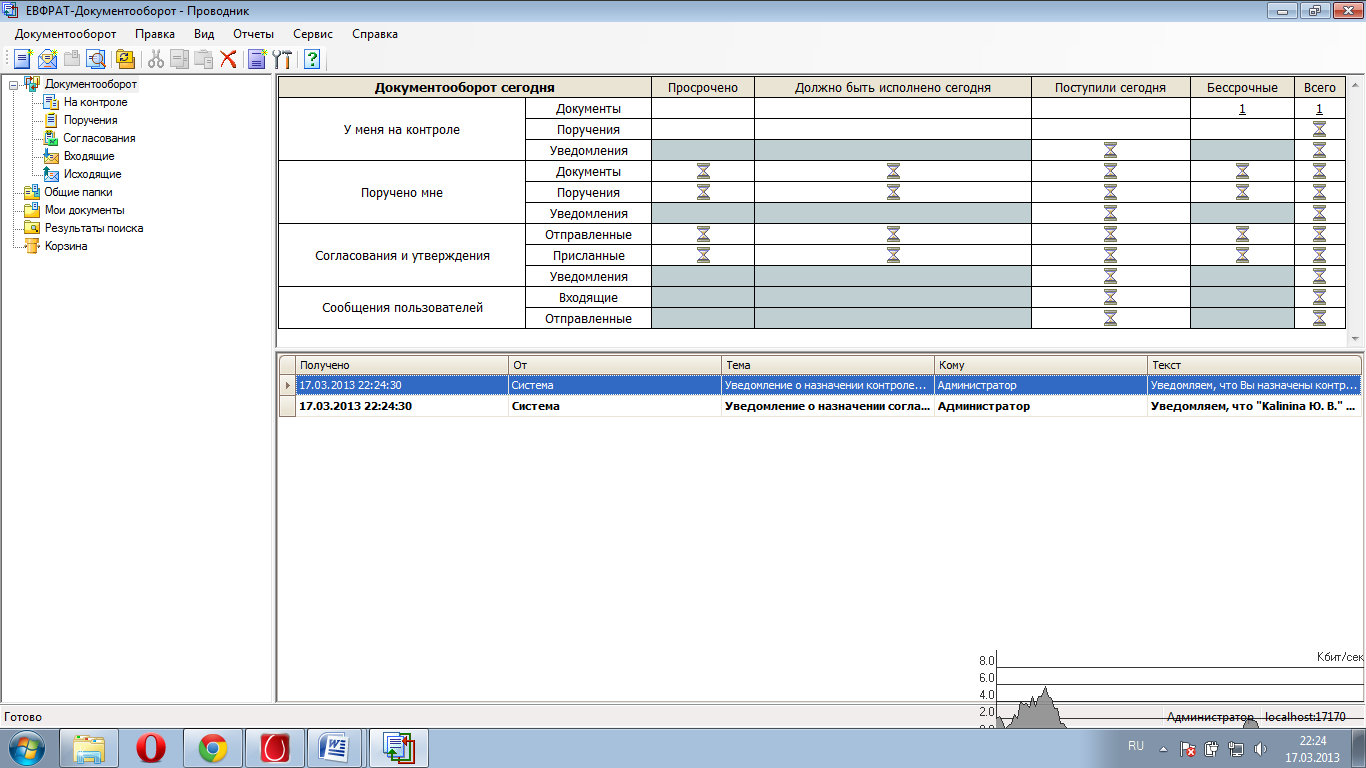The width and height of the screenshot is (1366, 768).
Task: Open the Вид menu
Action: [x=204, y=34]
